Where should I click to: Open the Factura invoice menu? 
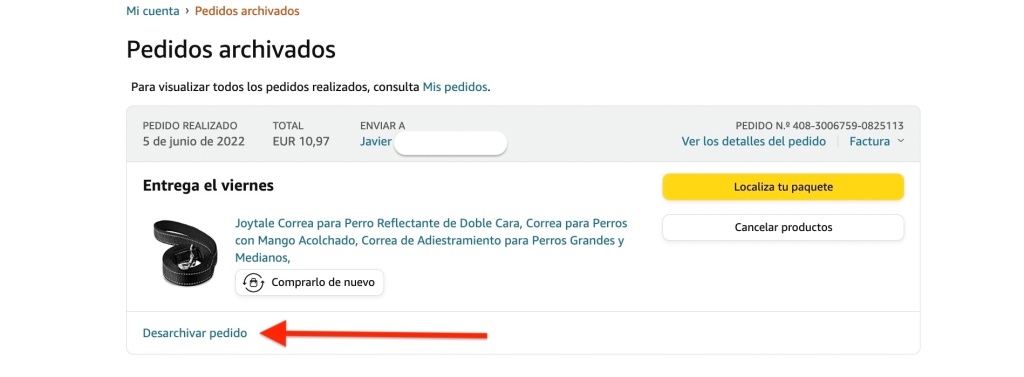[x=869, y=141]
